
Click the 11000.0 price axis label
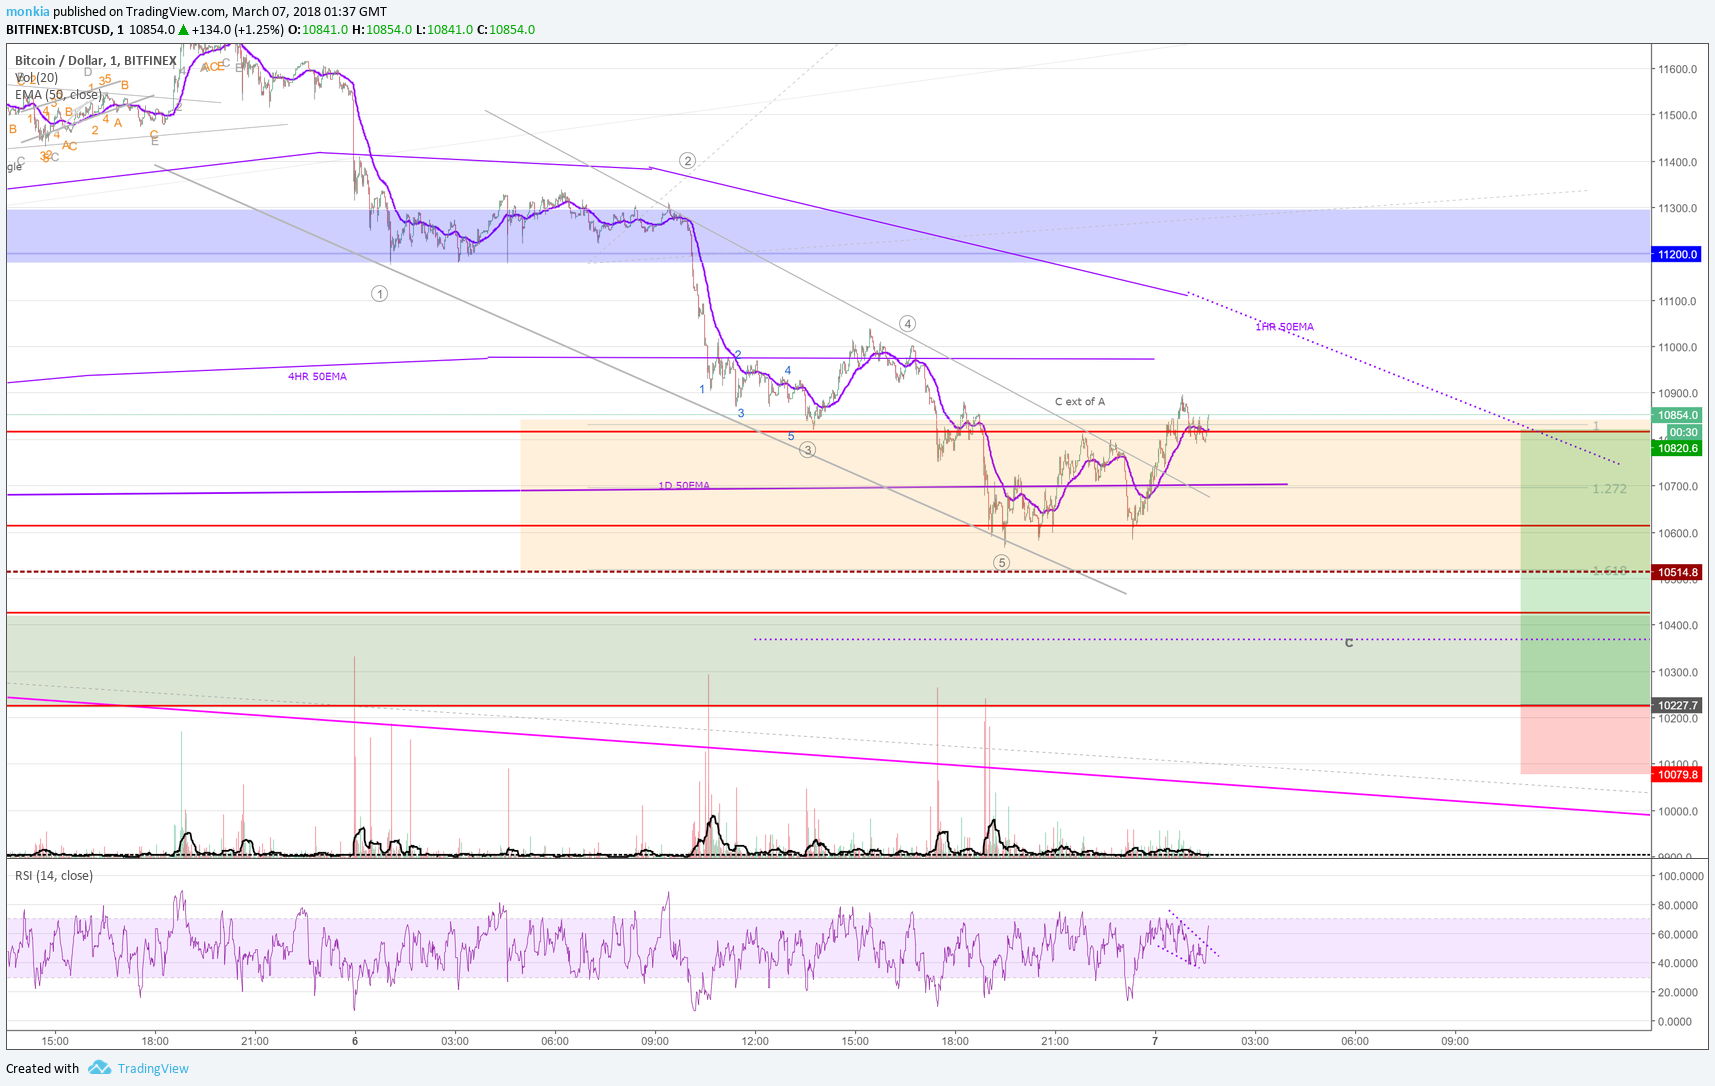pos(1677,348)
